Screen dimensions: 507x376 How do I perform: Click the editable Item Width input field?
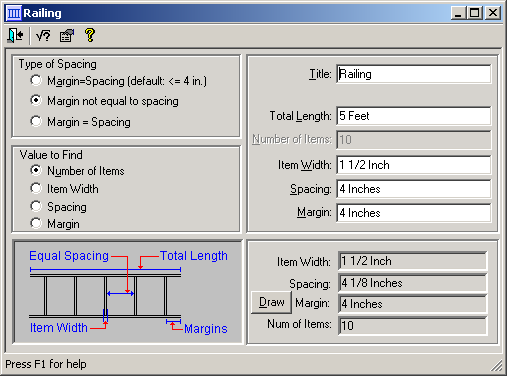coord(413,165)
